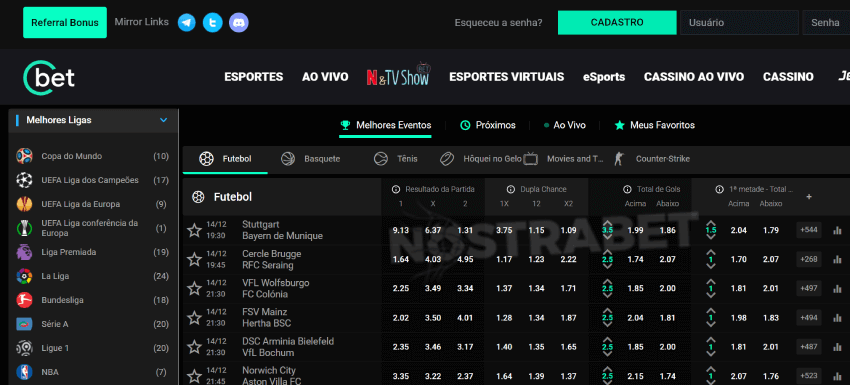This screenshot has width=850, height=385.
Task: Favorite the Stuttgart vs Bayern de Munique match
Action: (x=194, y=230)
